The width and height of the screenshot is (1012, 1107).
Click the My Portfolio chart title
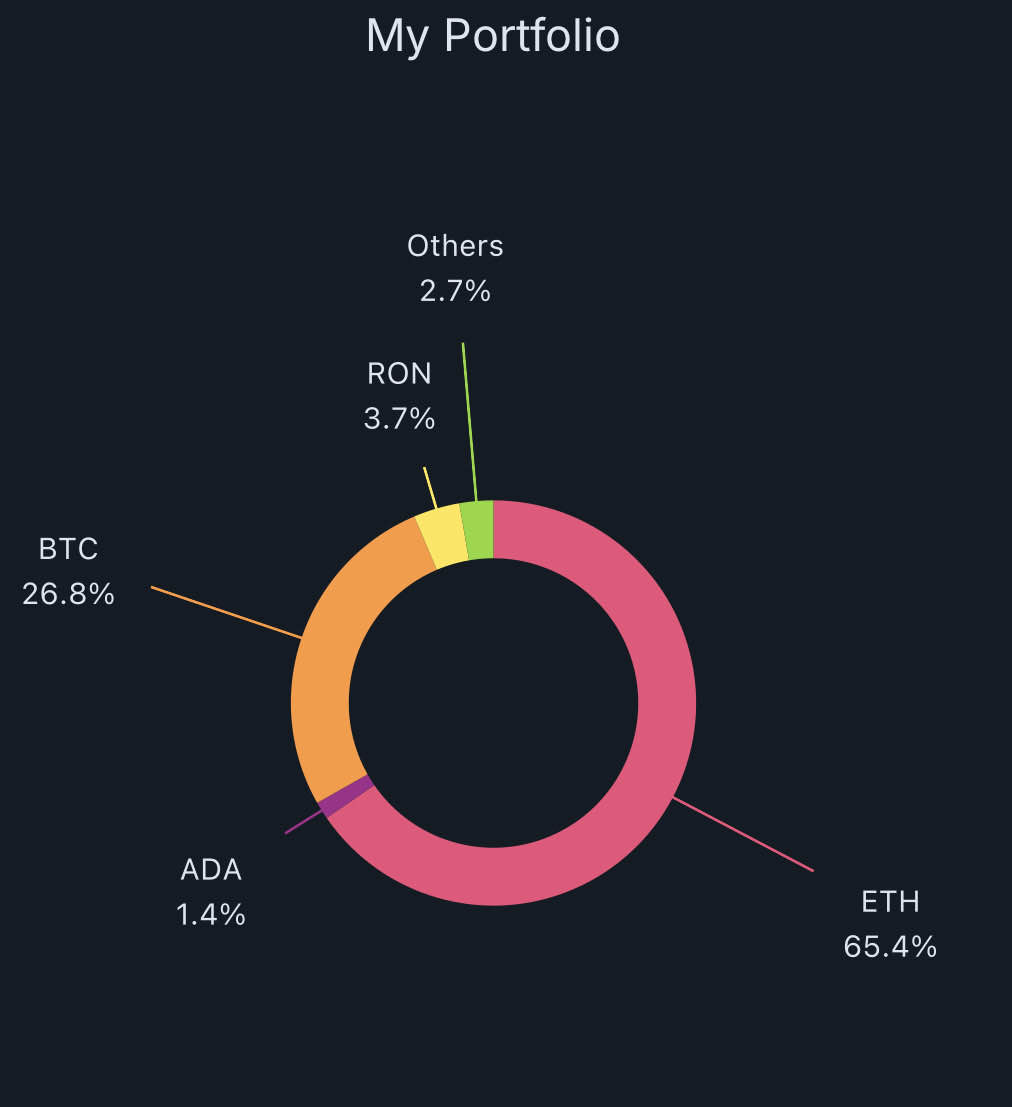pyautogui.click(x=493, y=36)
